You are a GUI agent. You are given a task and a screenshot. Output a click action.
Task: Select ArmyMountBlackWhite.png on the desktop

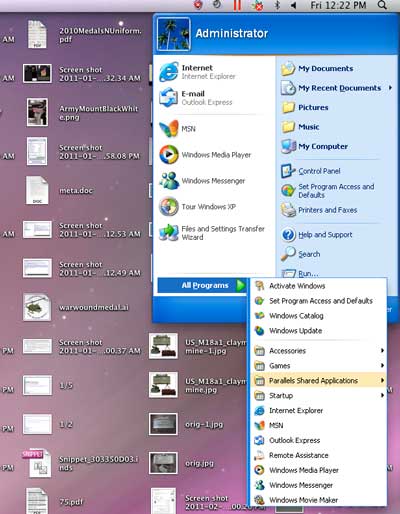[37, 112]
